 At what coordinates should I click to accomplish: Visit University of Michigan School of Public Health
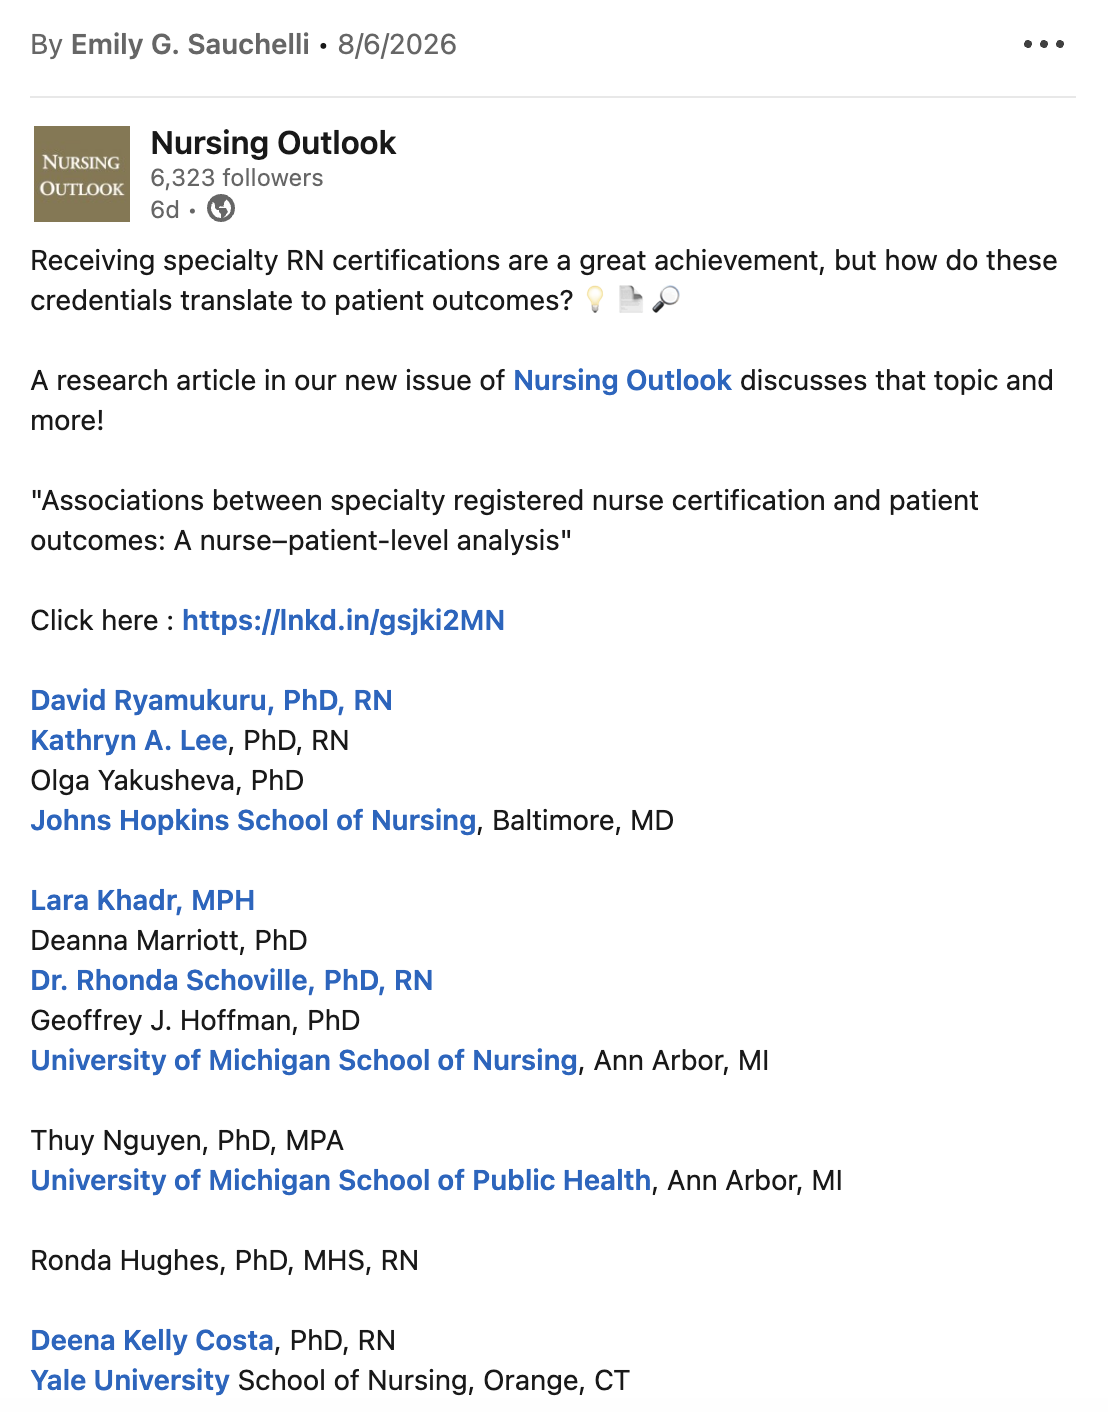[341, 1180]
